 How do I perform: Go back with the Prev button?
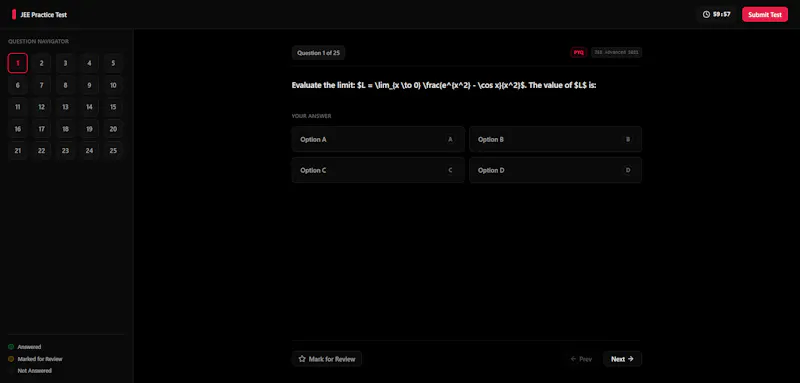(581, 359)
